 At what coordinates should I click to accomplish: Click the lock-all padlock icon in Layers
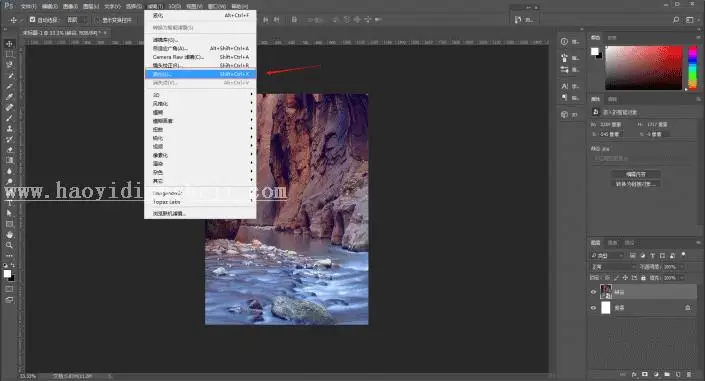pos(643,278)
